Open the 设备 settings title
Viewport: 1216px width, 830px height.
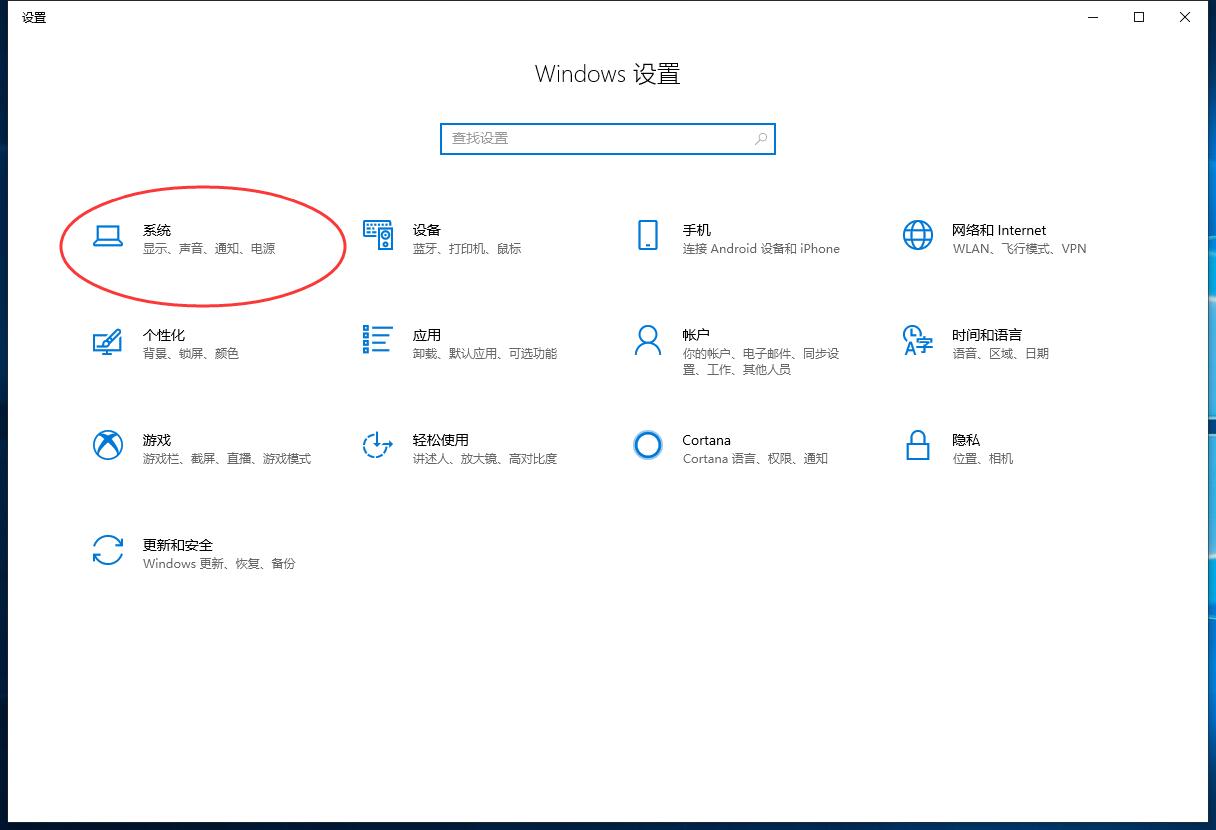[427, 230]
